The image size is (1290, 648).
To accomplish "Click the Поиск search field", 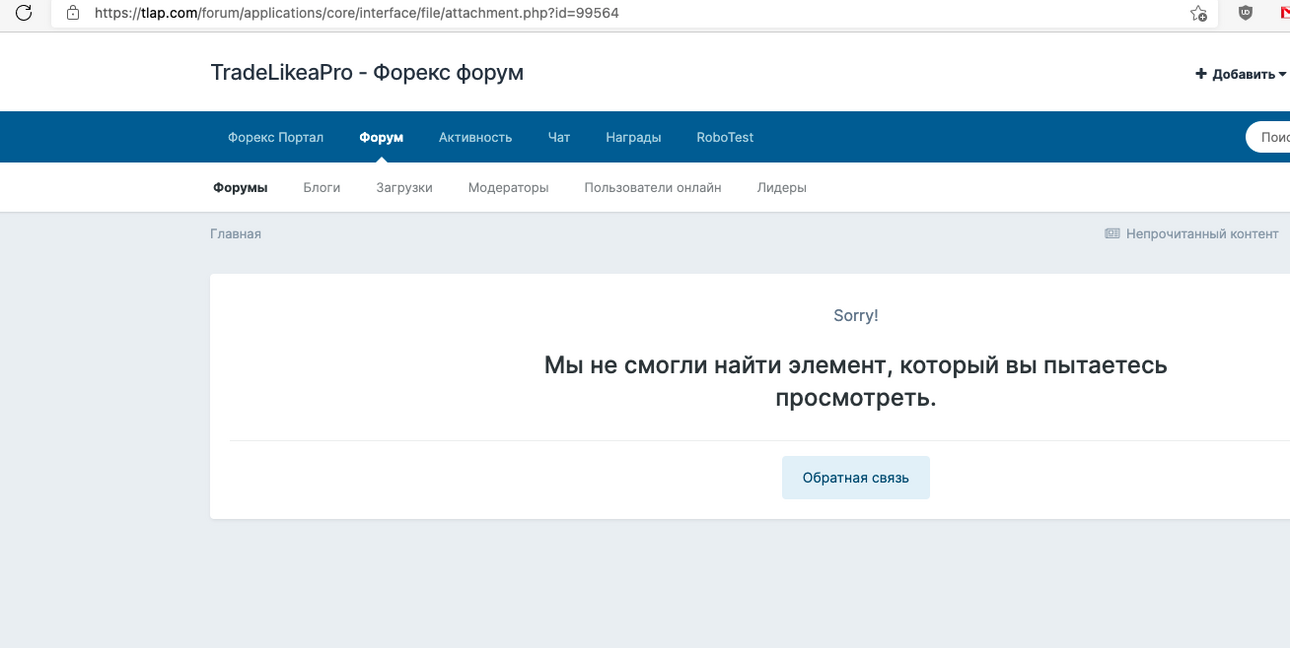I will [1268, 137].
